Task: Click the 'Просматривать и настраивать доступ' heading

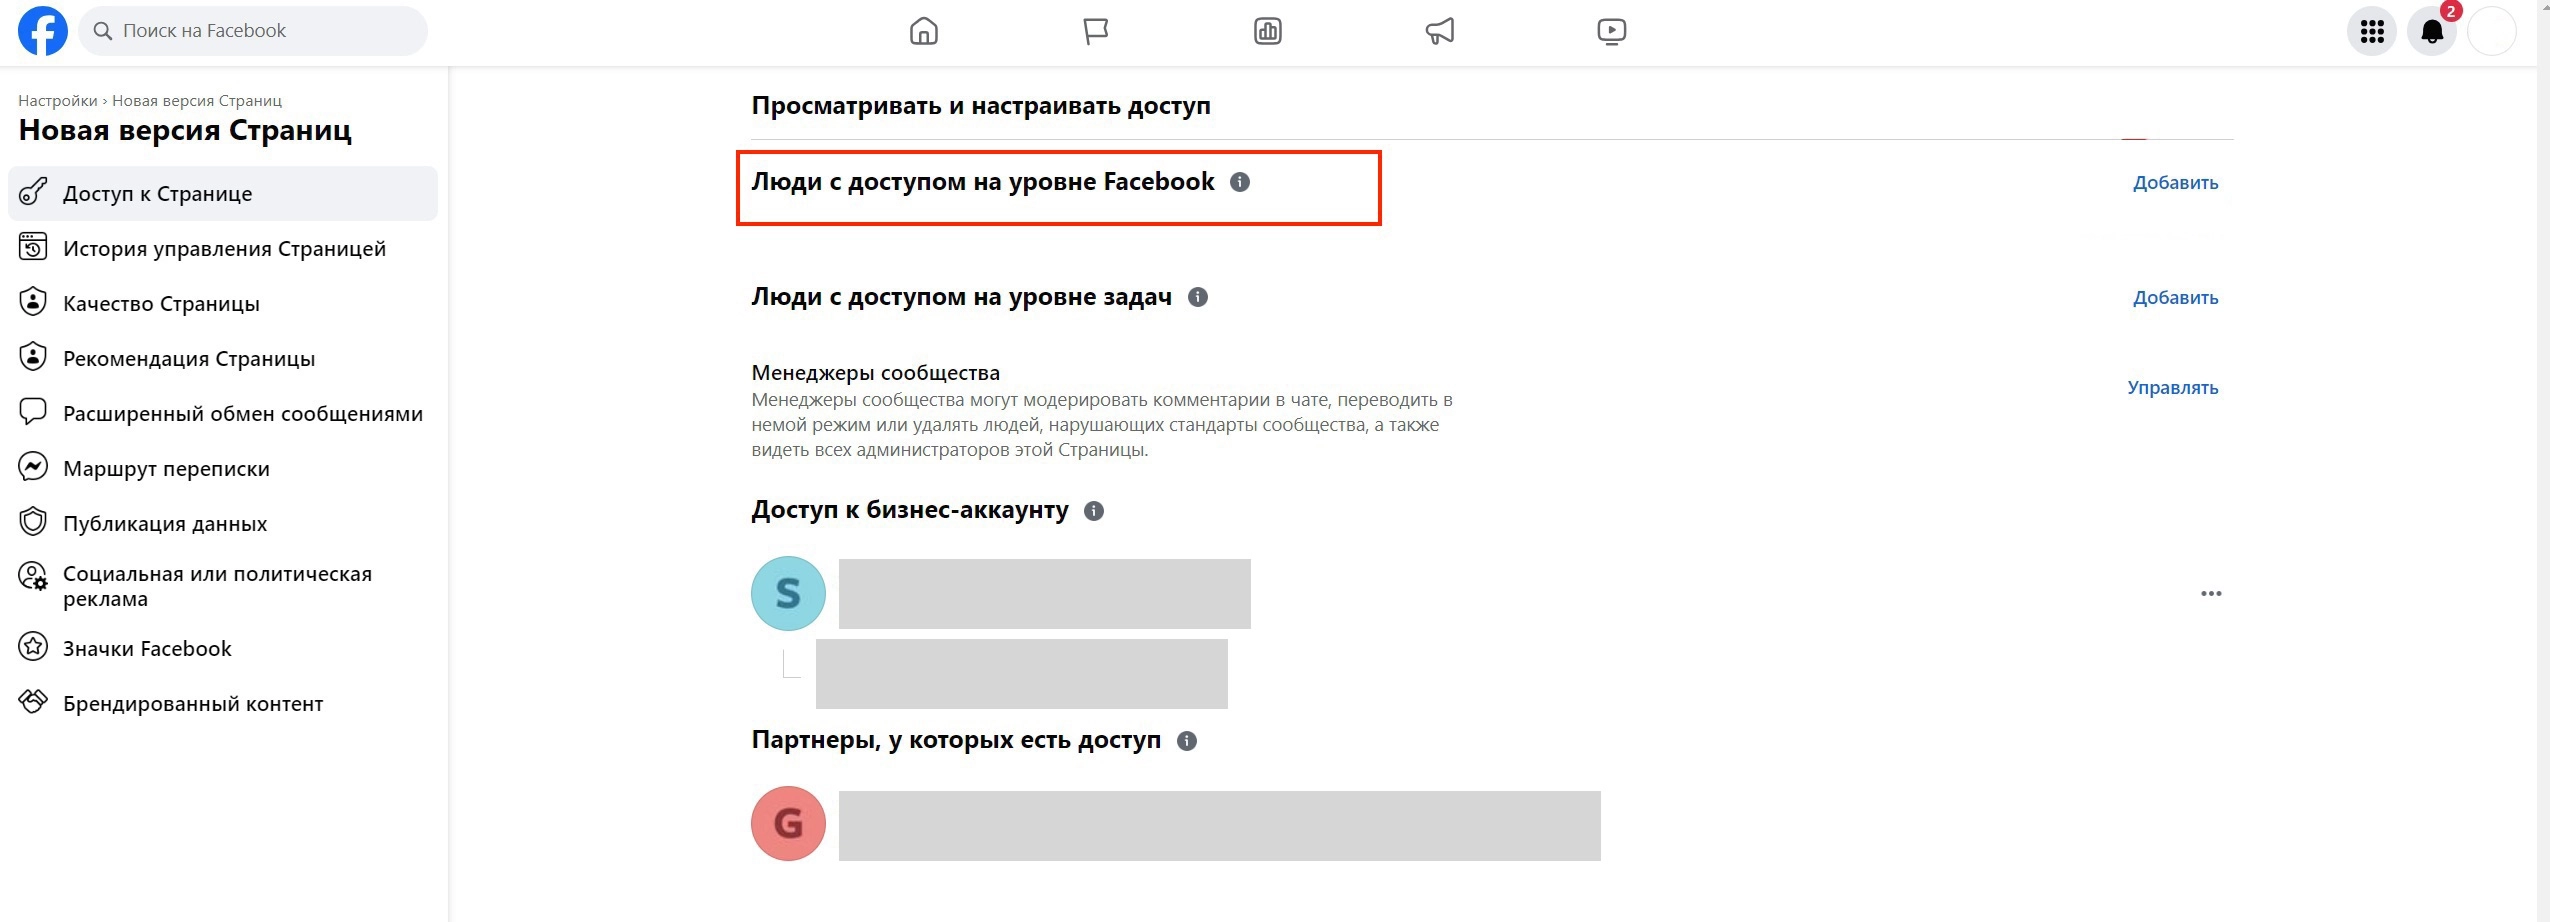Action: pos(981,106)
